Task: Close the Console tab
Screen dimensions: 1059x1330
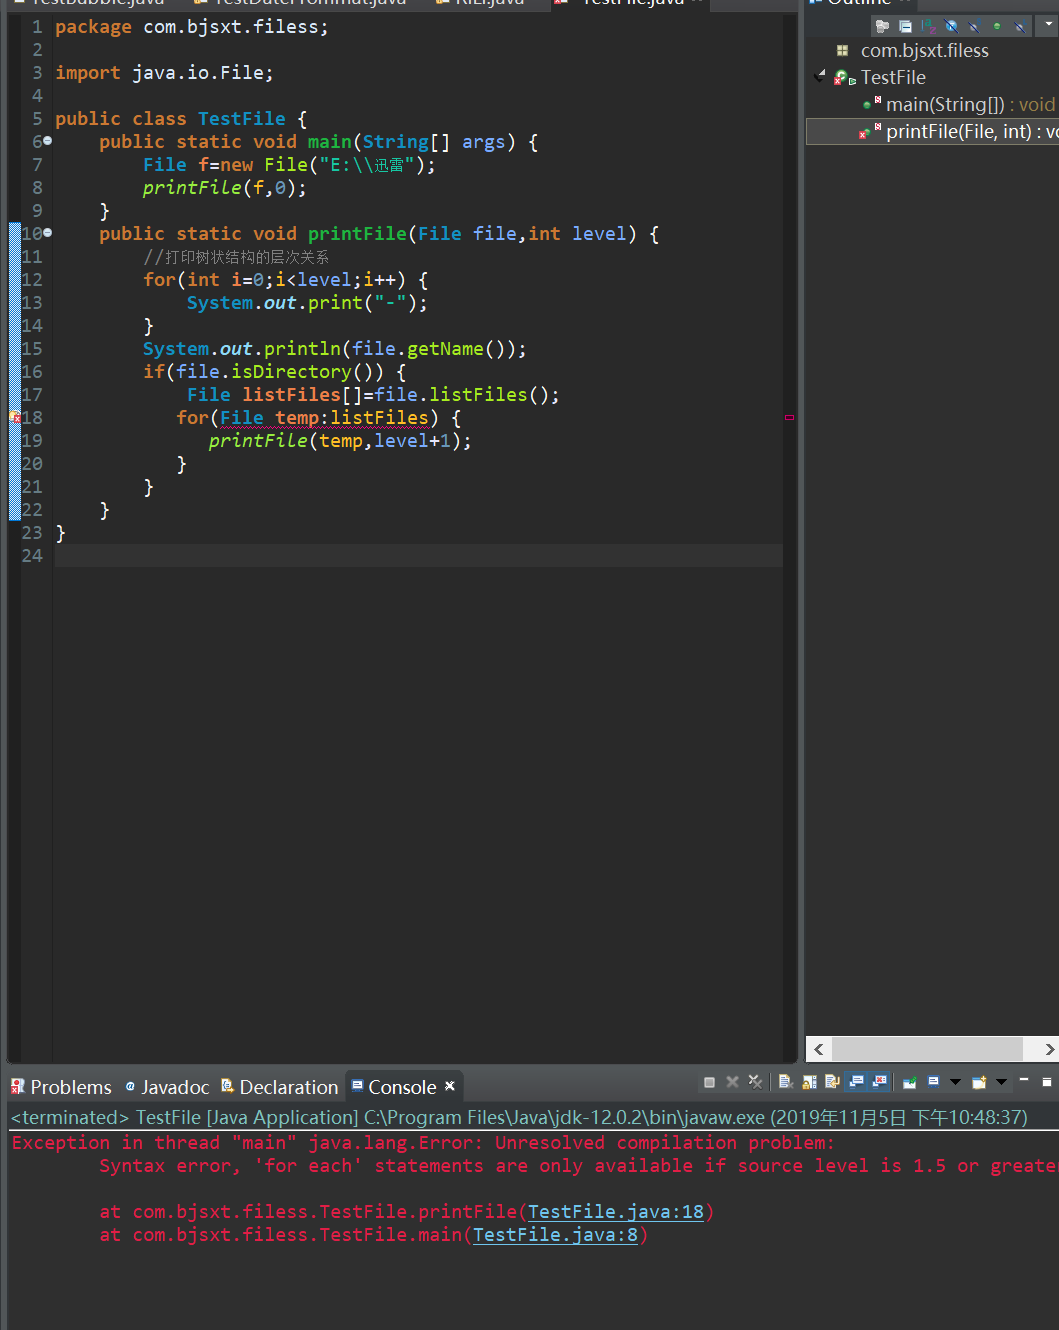Action: pyautogui.click(x=450, y=1086)
